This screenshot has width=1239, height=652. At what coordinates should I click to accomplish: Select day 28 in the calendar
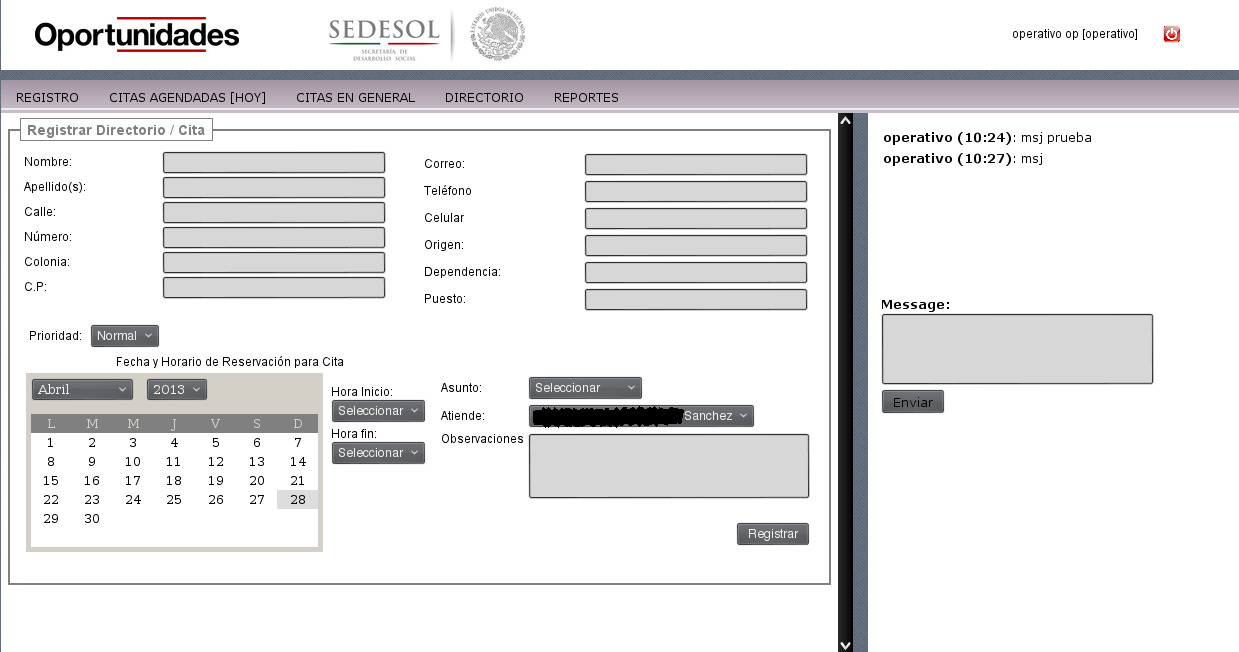coord(297,499)
